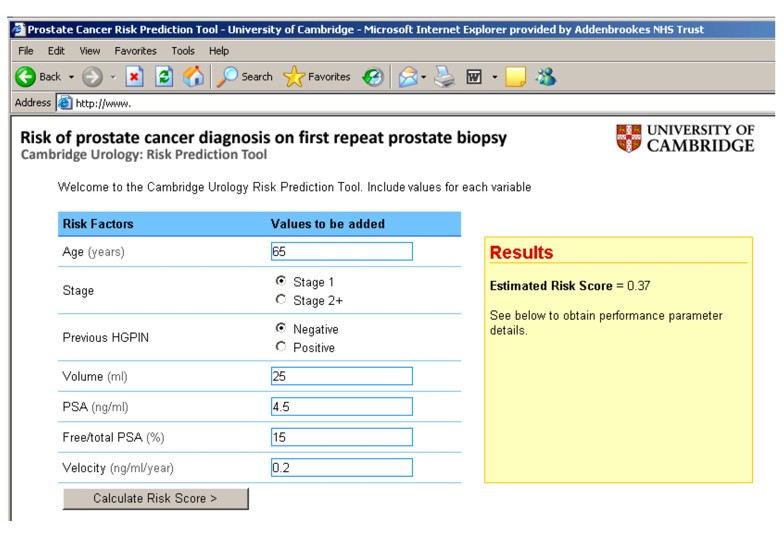Click the Risk Factors column header
This screenshot has height=536, width=784.
(98, 224)
